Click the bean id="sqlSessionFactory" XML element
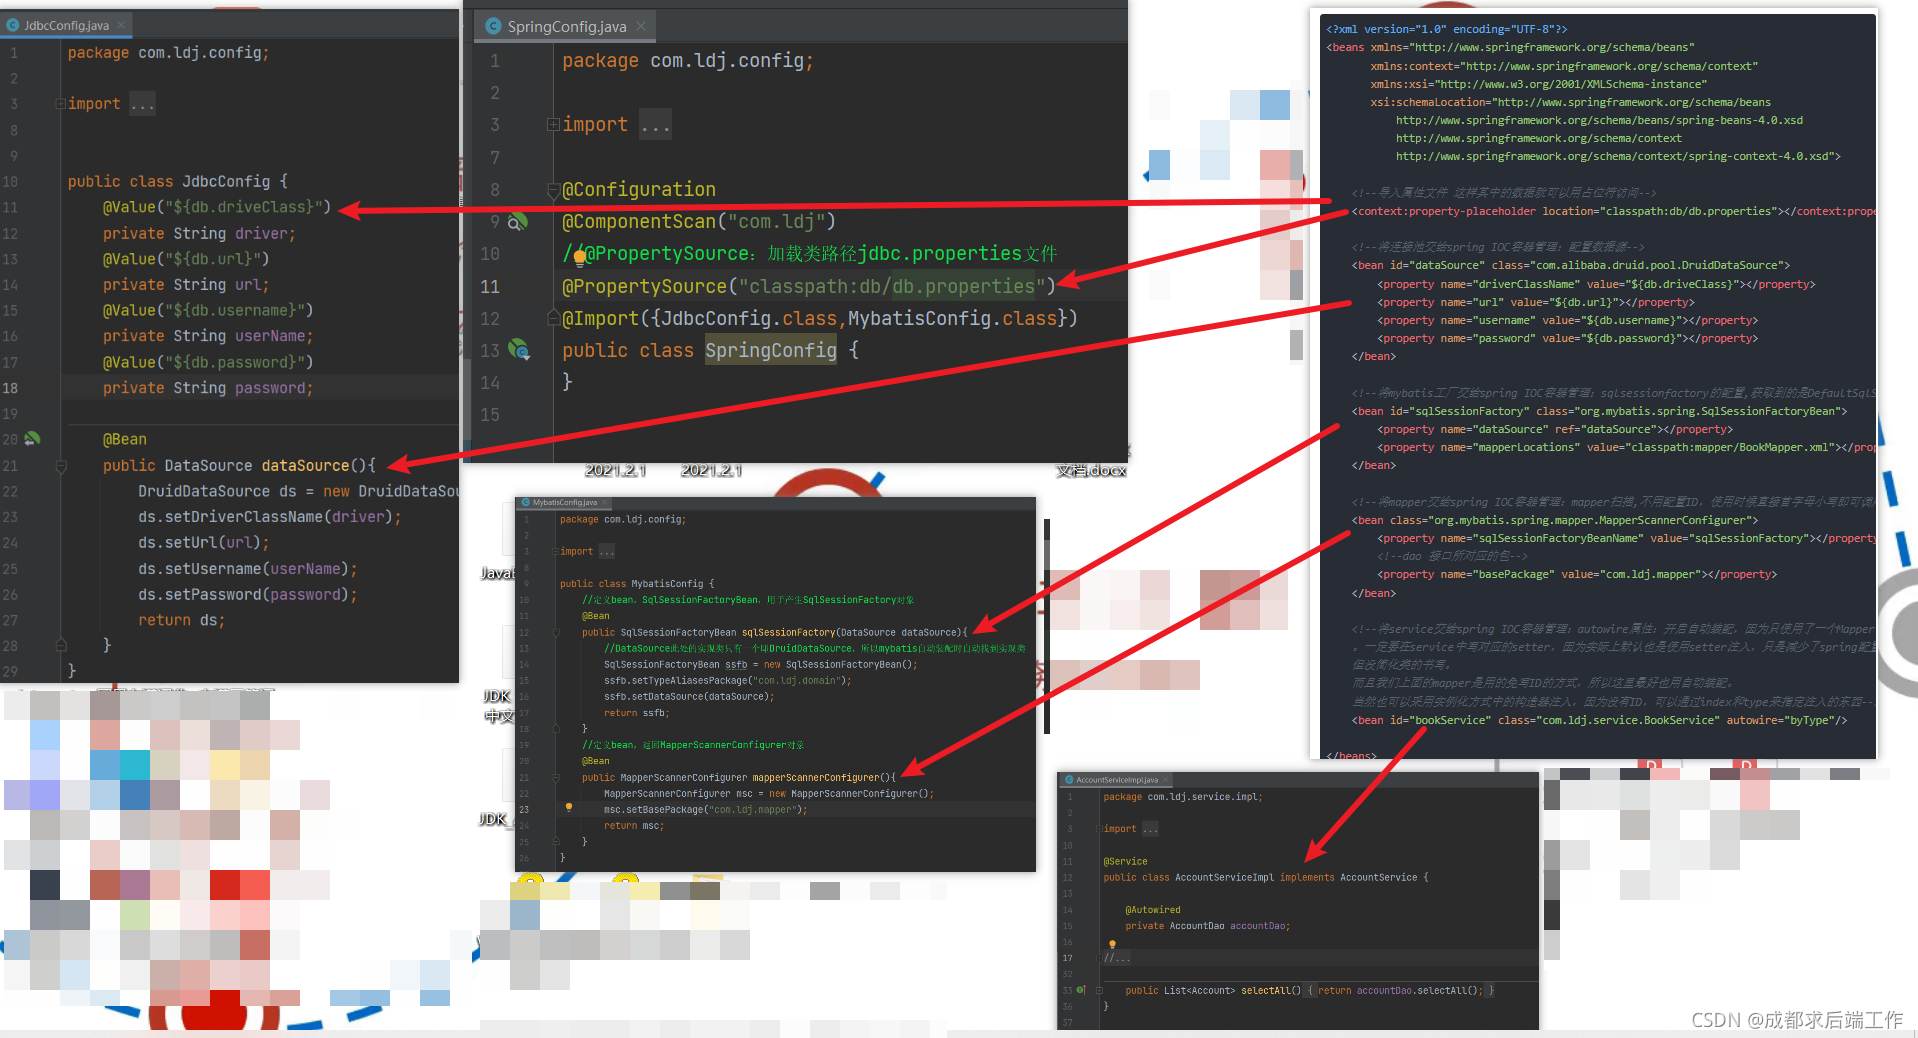Image resolution: width=1918 pixels, height=1038 pixels. click(x=1600, y=412)
